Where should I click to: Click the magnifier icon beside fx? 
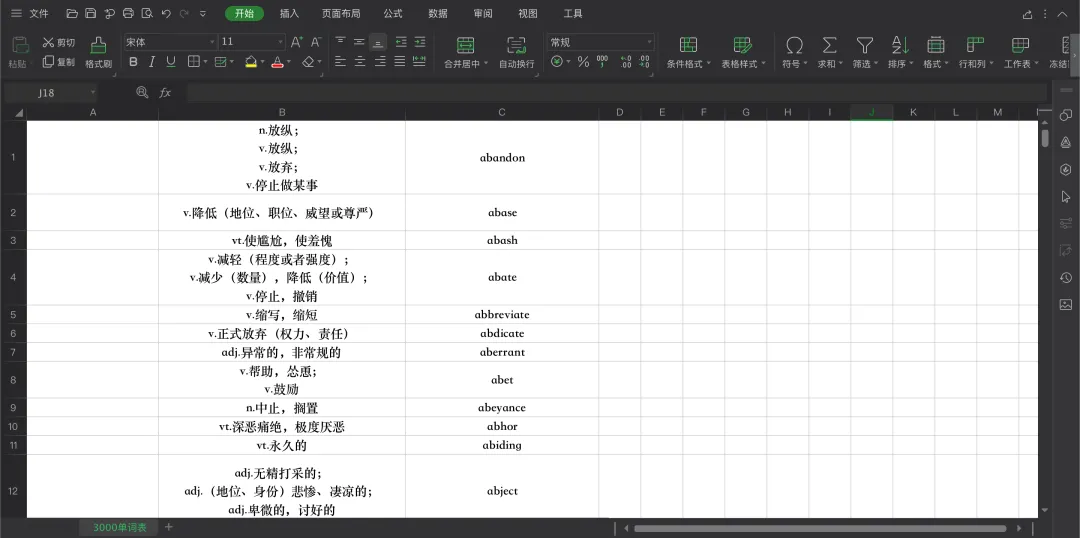click(142, 92)
